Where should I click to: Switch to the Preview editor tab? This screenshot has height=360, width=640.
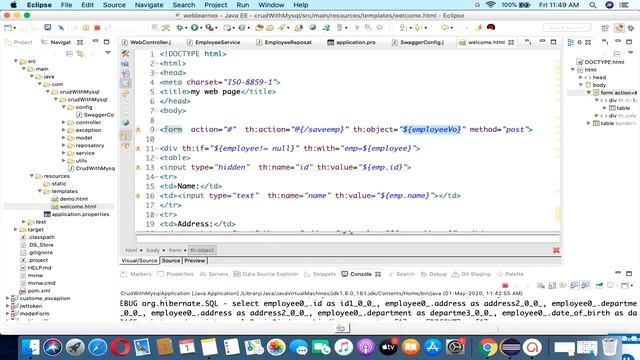195,260
